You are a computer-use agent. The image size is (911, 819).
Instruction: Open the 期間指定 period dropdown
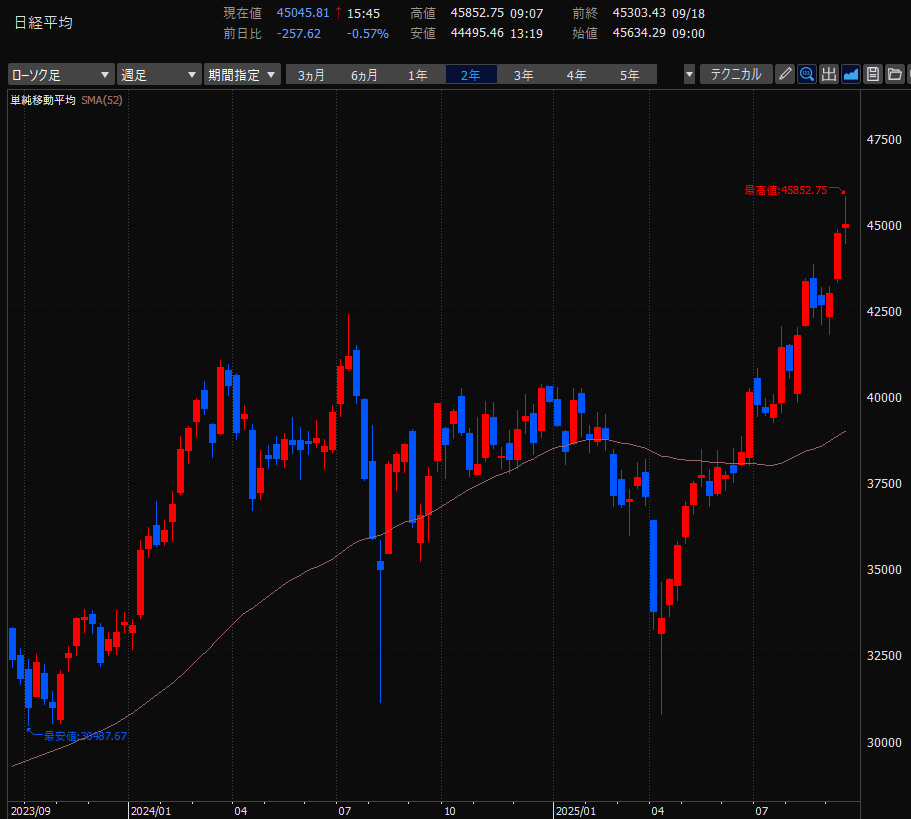[x=242, y=75]
